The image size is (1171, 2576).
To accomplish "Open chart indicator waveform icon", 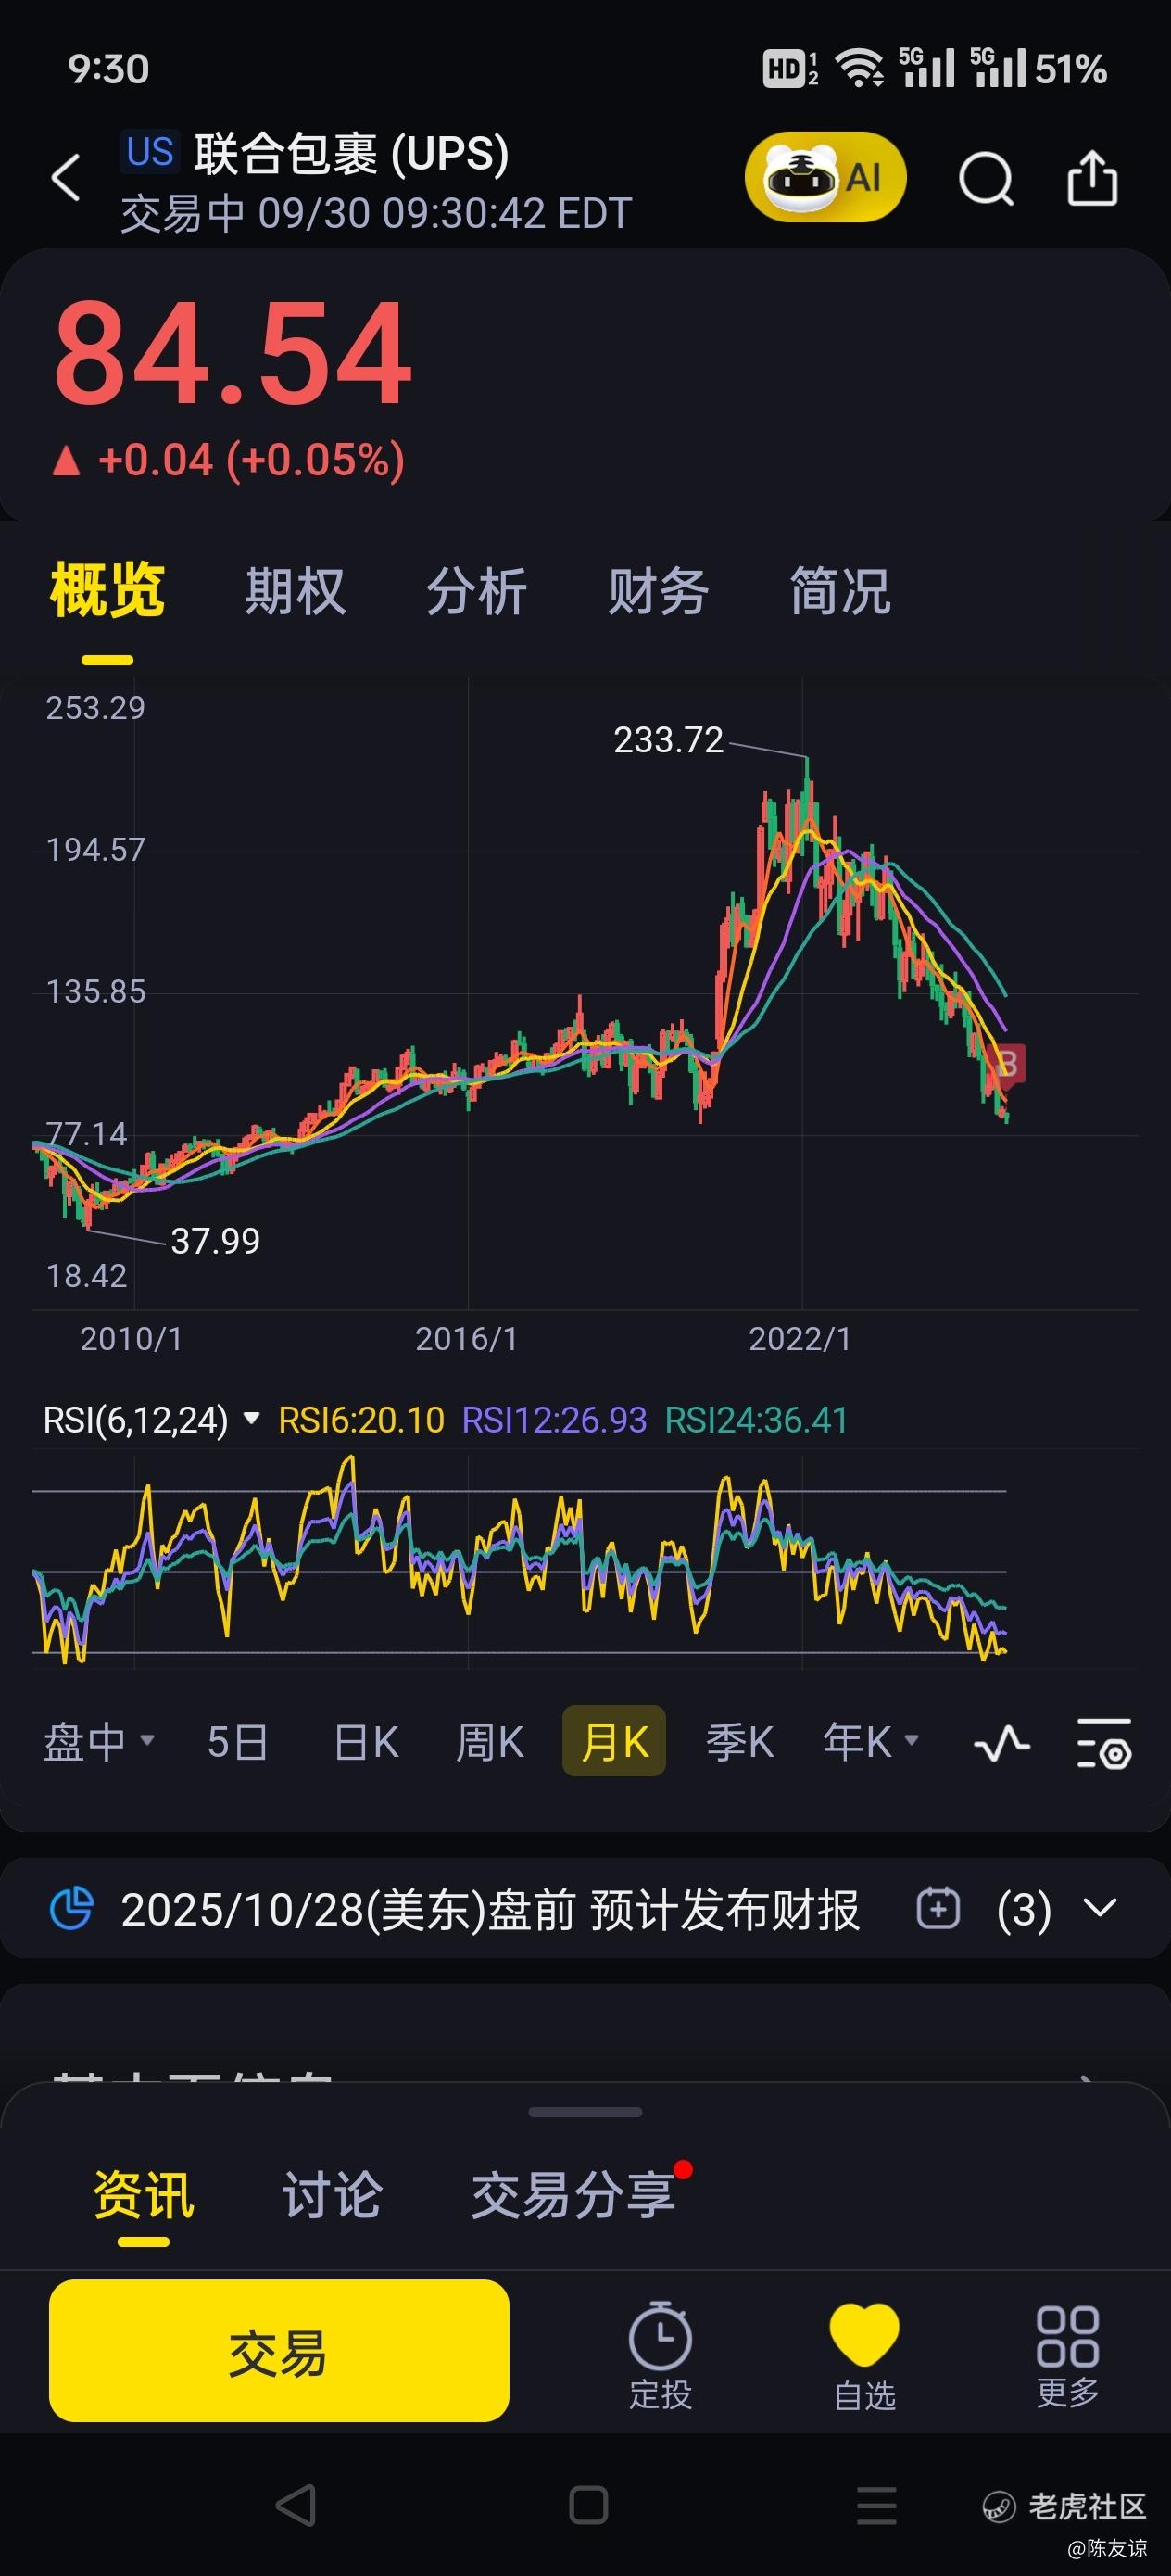I will click(1001, 1743).
